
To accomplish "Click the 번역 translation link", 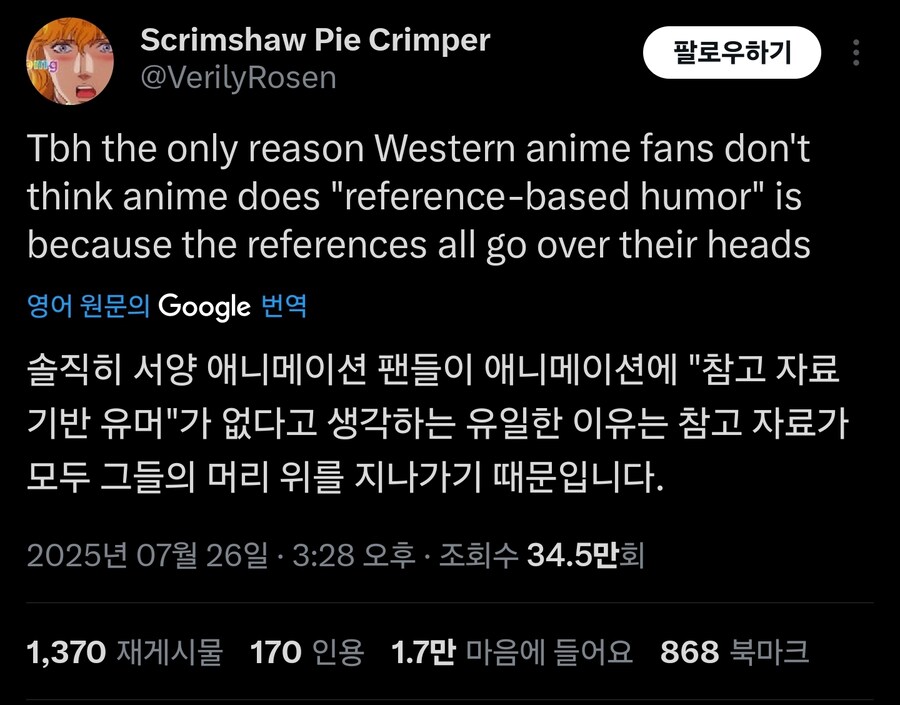I will (284, 306).
